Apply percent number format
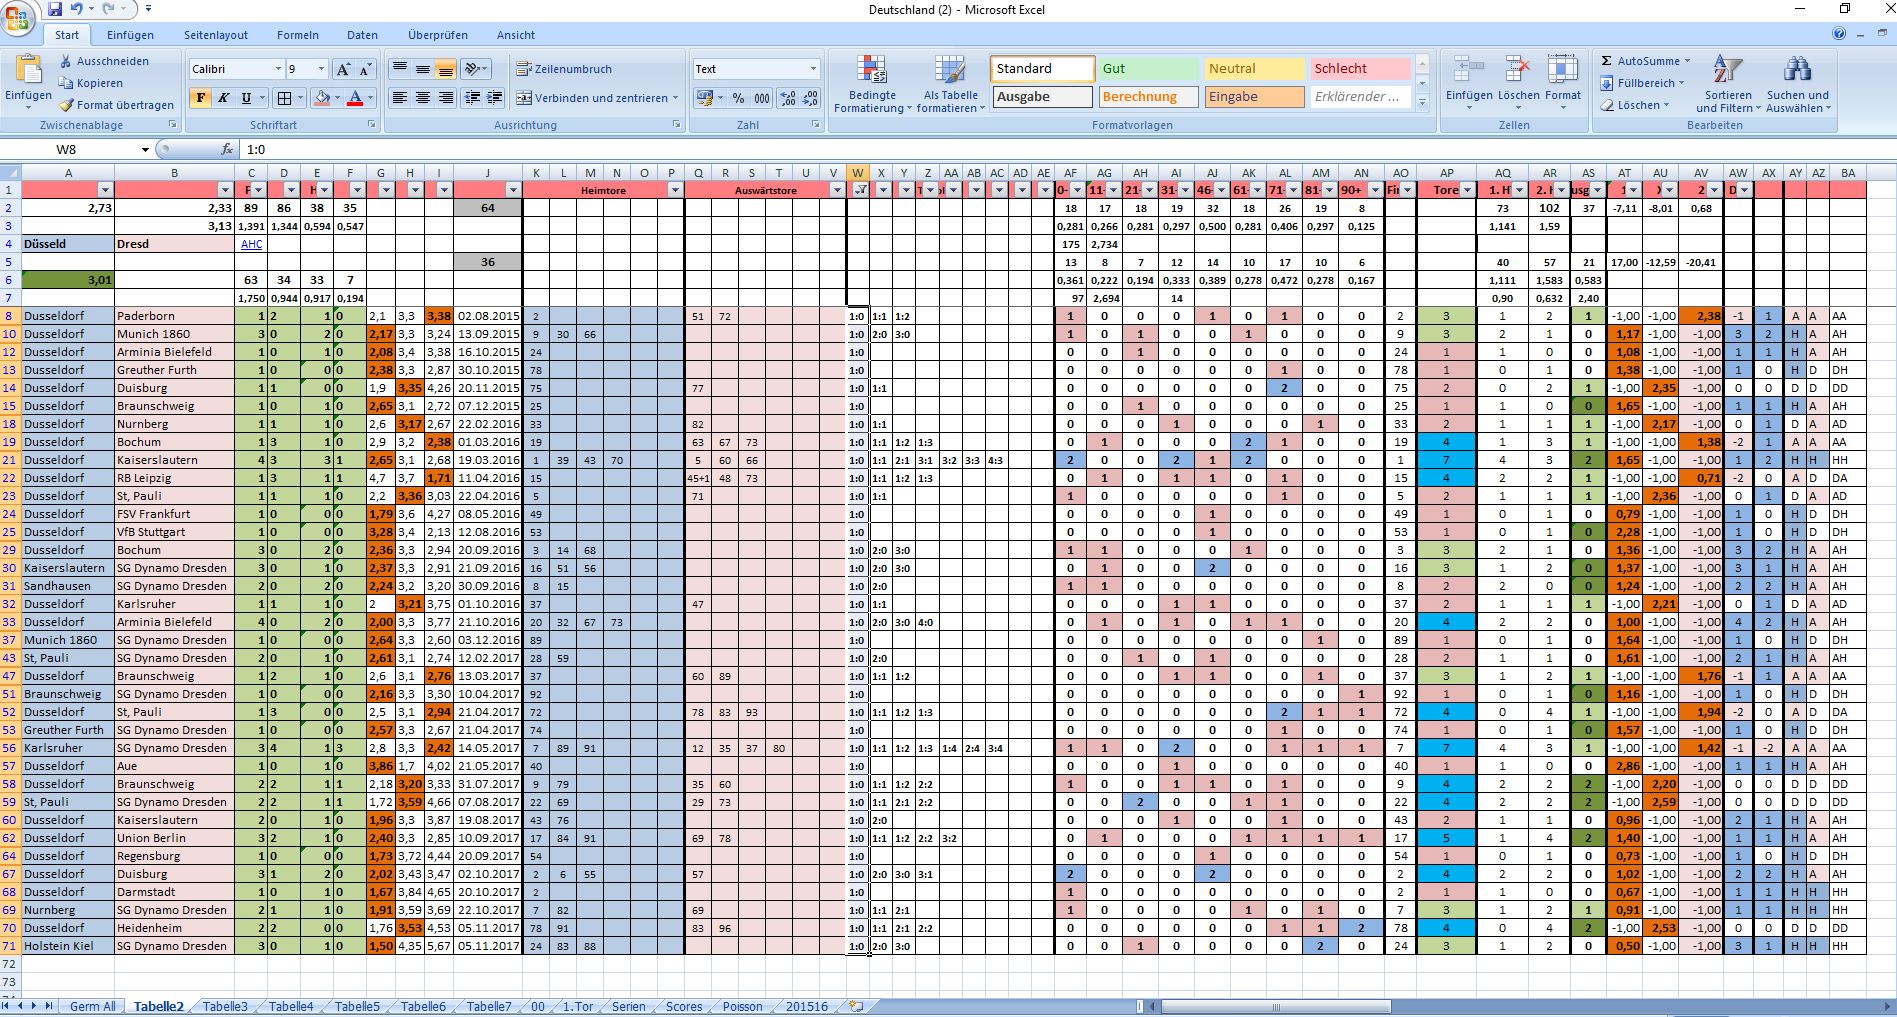This screenshot has width=1897, height=1017. coord(738,98)
